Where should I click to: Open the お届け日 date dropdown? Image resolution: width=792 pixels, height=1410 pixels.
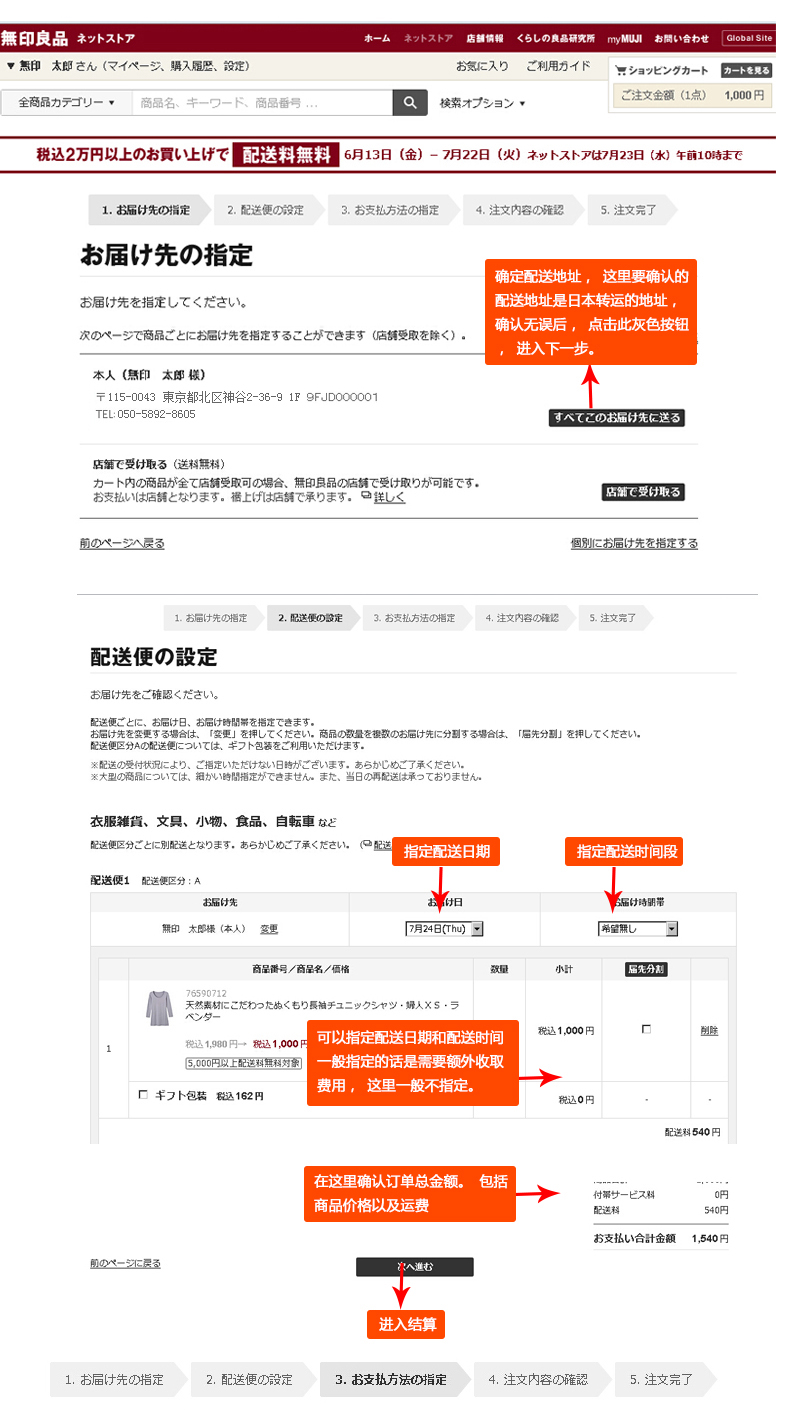(x=445, y=929)
